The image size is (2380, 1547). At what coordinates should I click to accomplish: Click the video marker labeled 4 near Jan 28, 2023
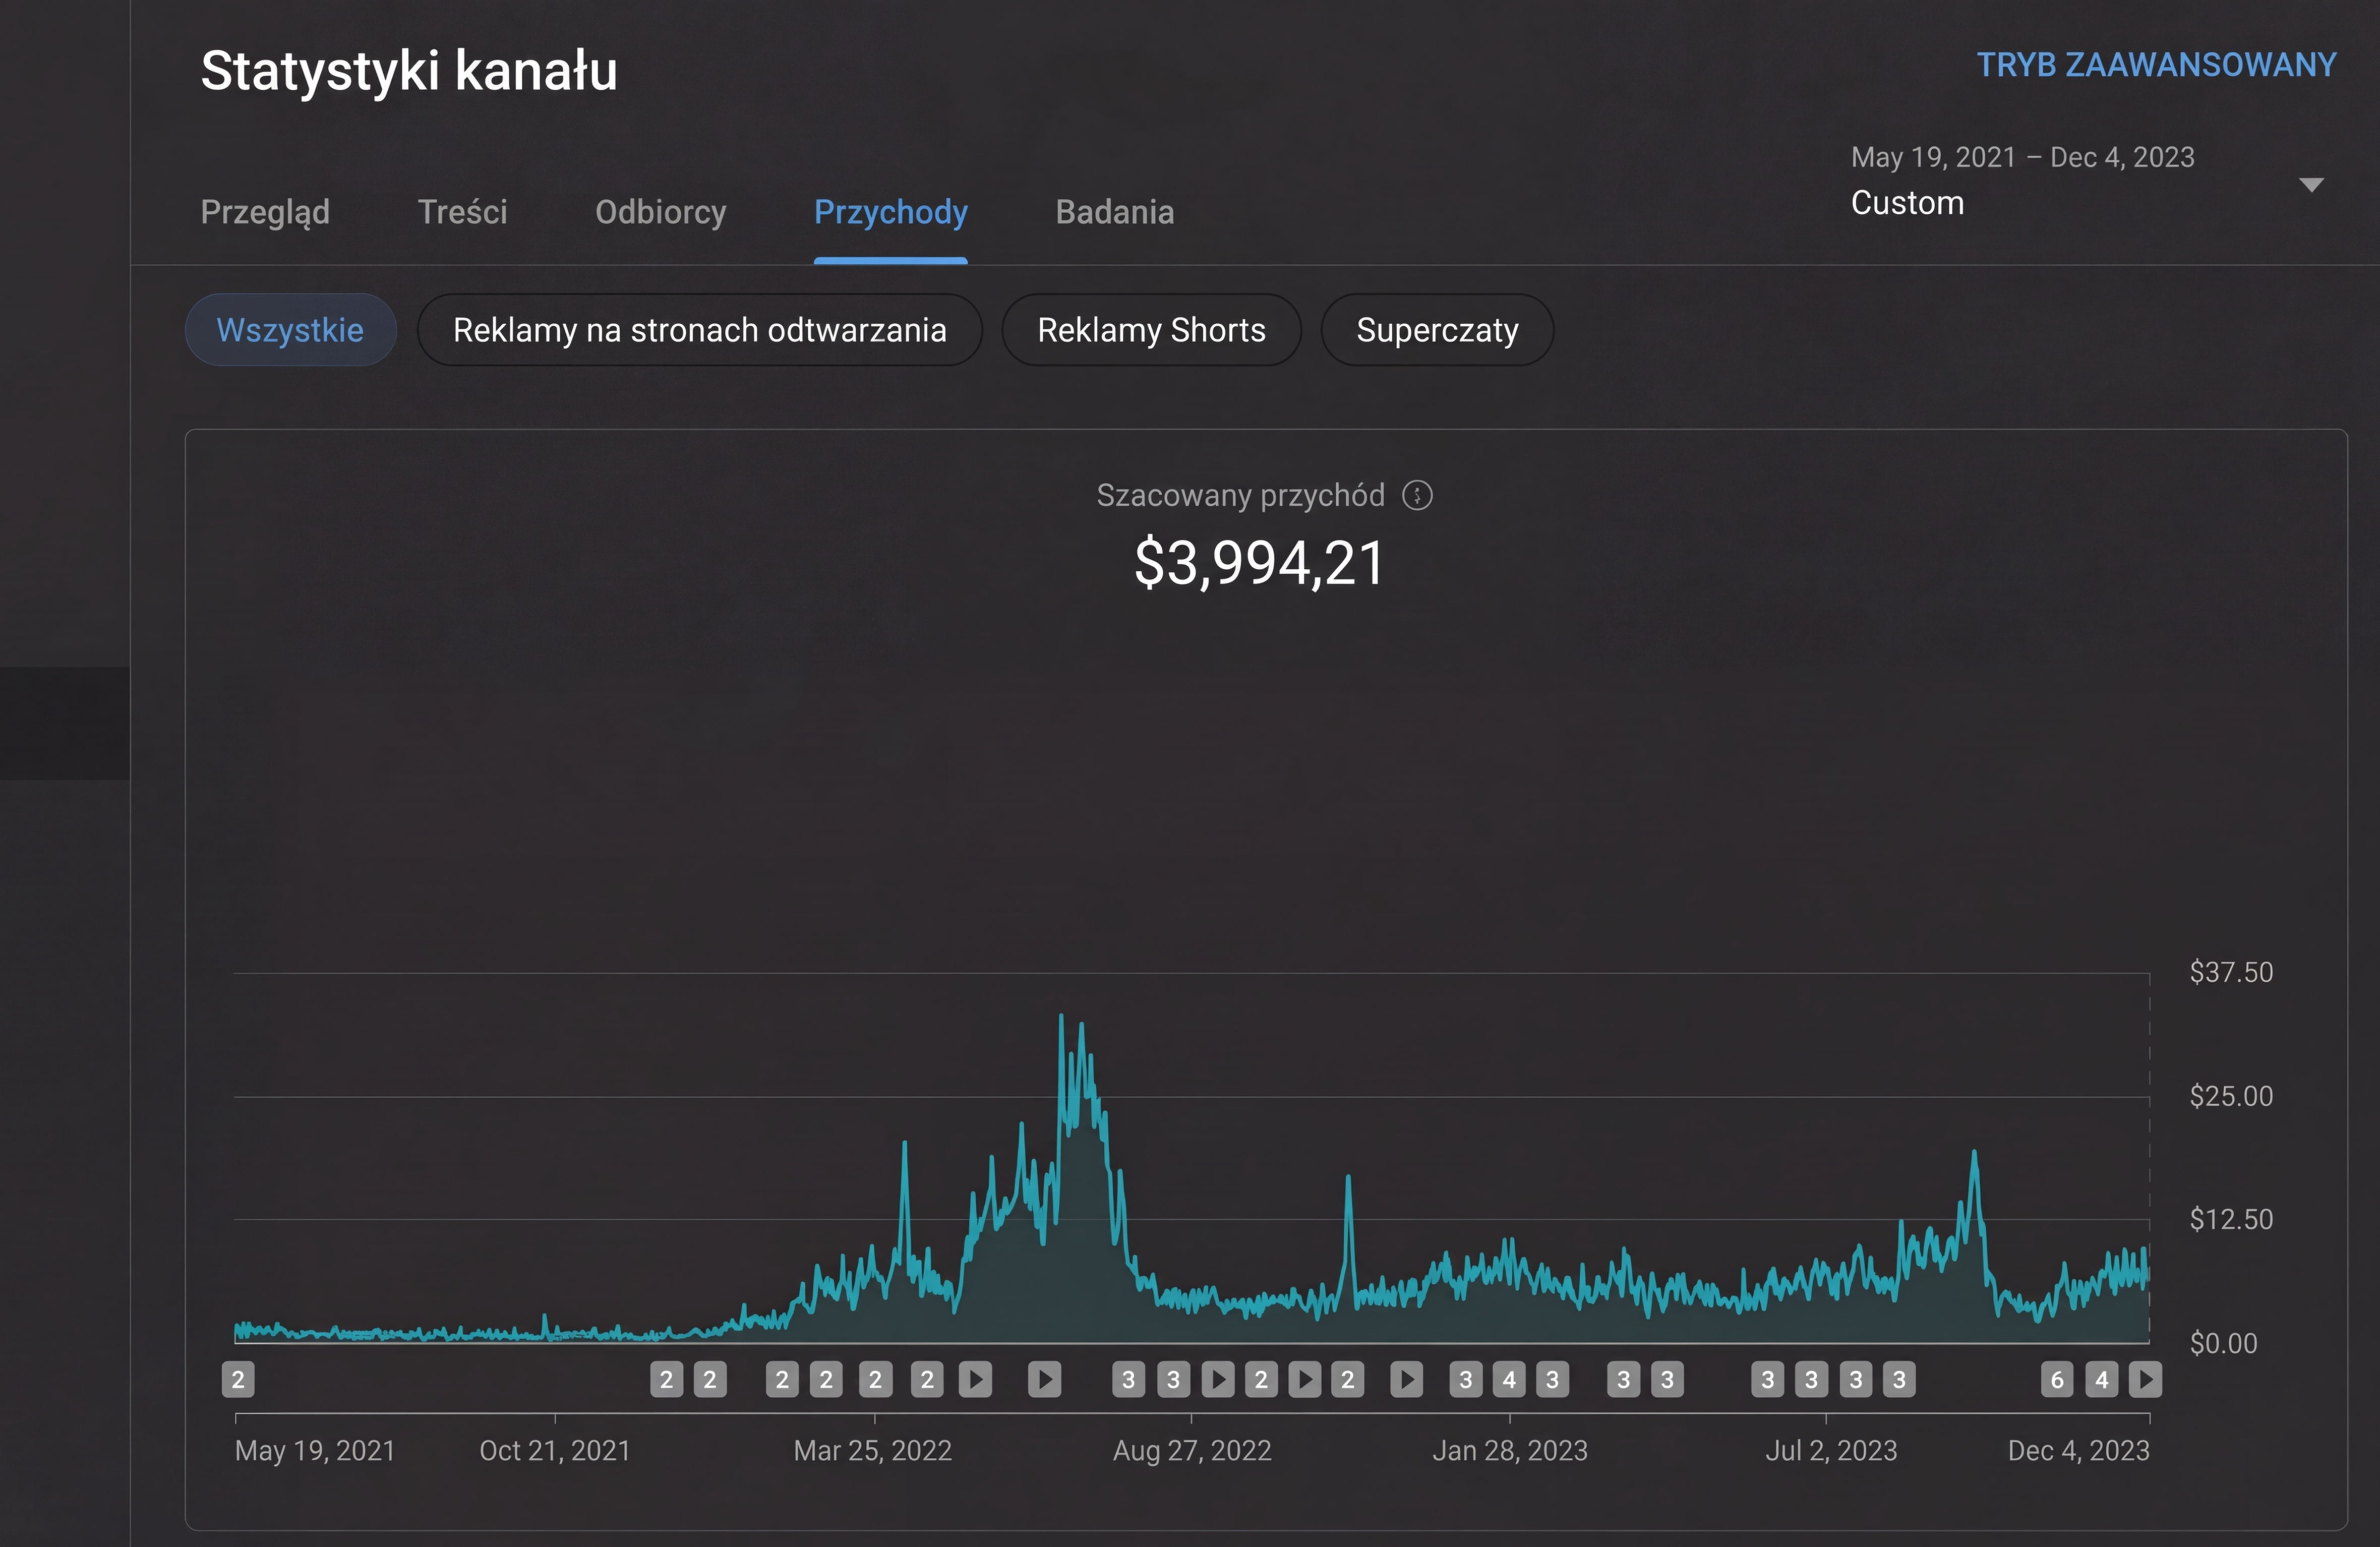point(1508,1380)
